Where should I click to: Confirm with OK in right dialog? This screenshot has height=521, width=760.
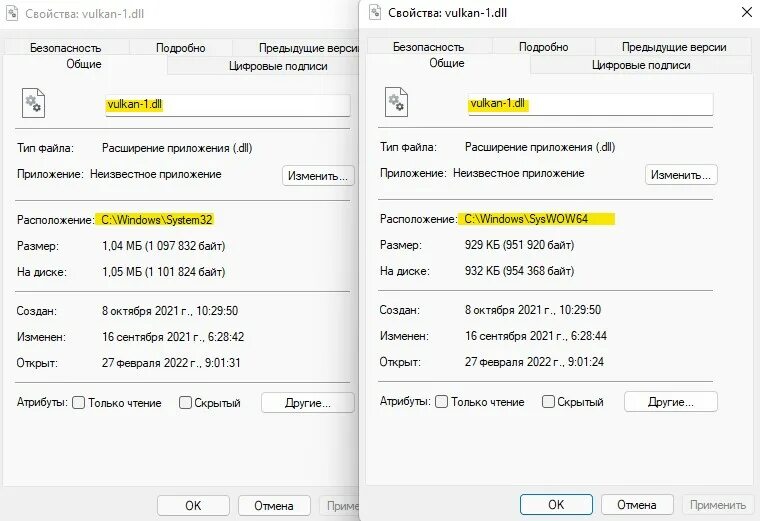point(556,505)
